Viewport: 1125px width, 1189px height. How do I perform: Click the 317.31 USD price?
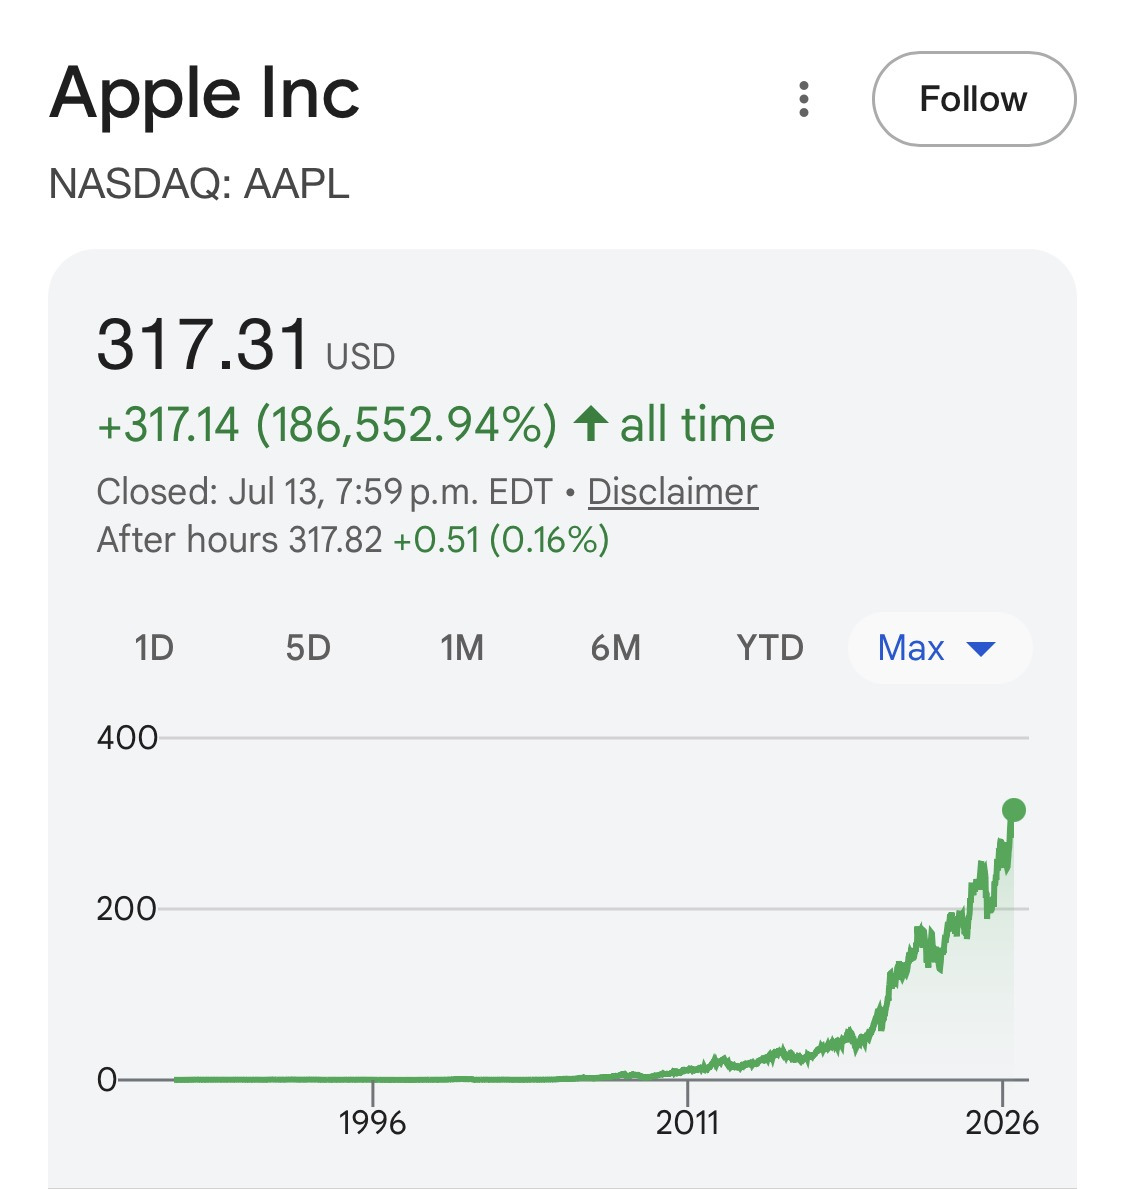coord(246,346)
